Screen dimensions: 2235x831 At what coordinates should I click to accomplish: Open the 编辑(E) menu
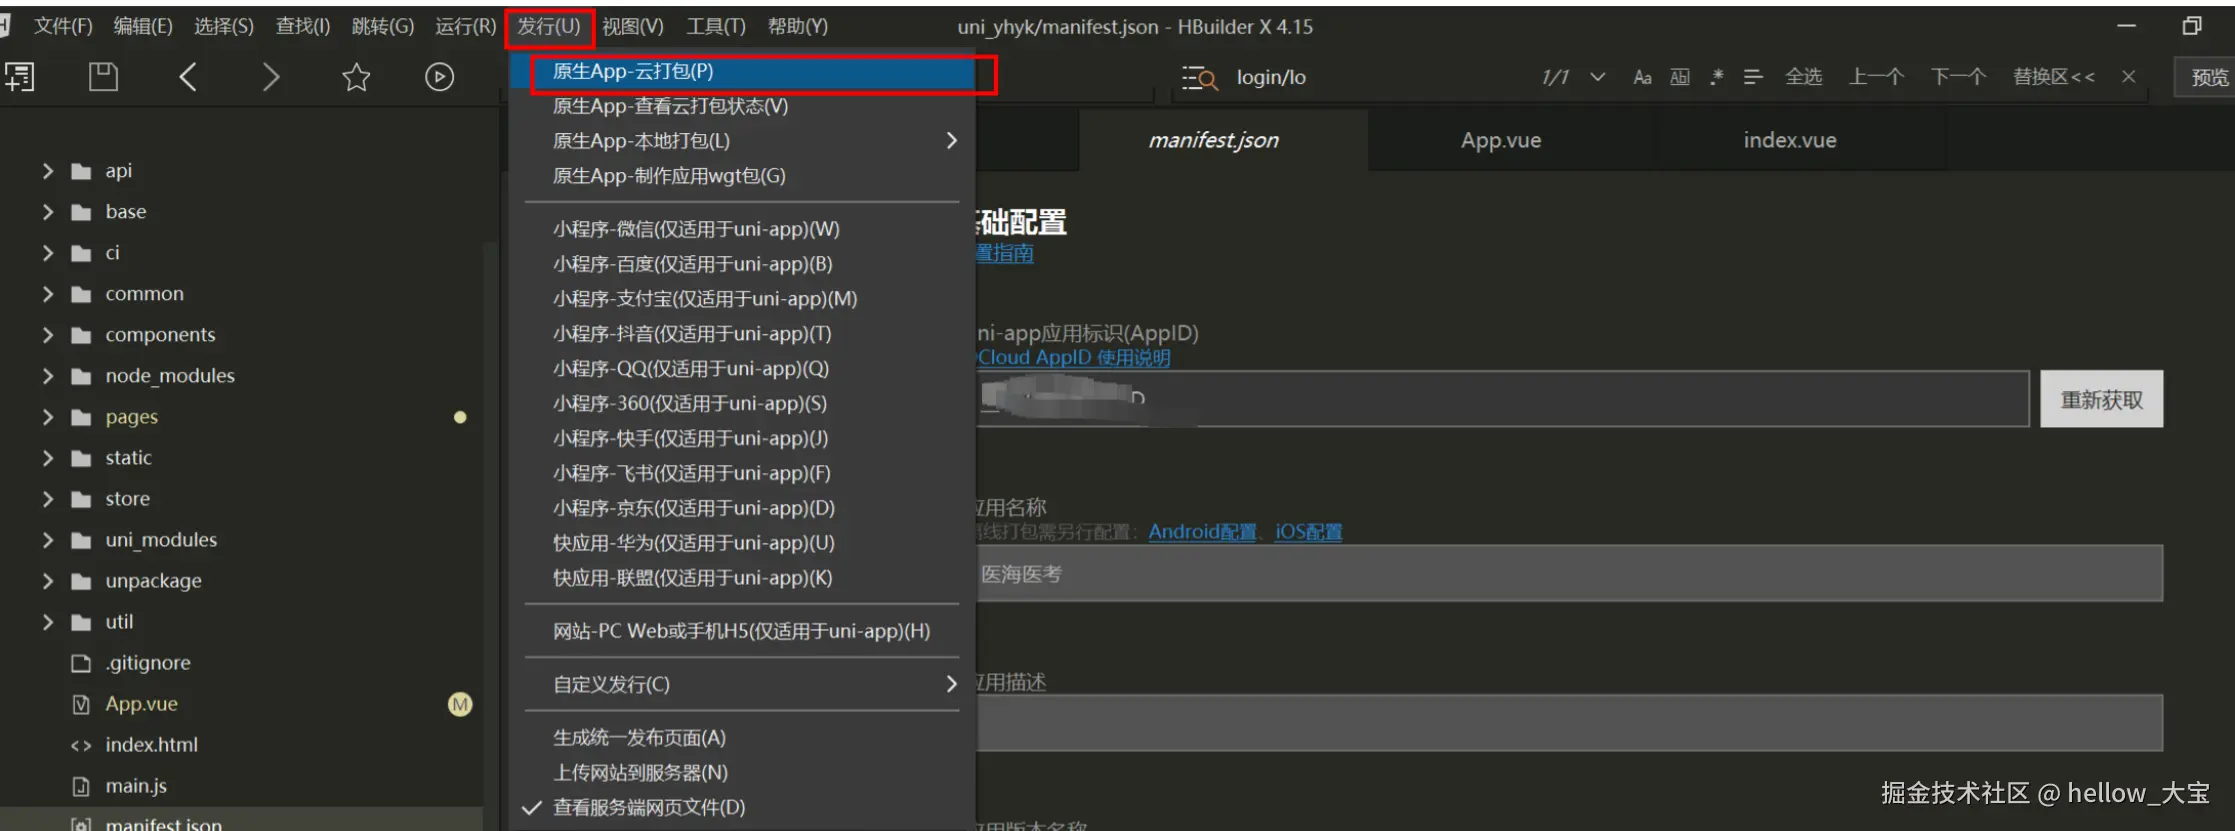click(143, 26)
